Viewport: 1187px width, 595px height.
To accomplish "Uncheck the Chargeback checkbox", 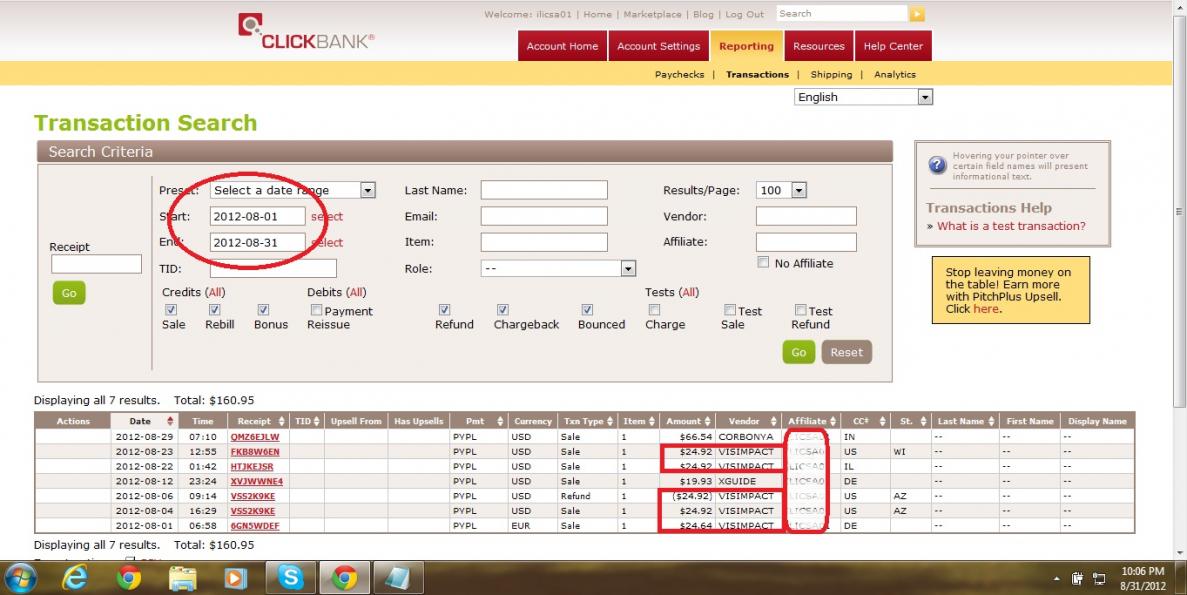I will (503, 310).
